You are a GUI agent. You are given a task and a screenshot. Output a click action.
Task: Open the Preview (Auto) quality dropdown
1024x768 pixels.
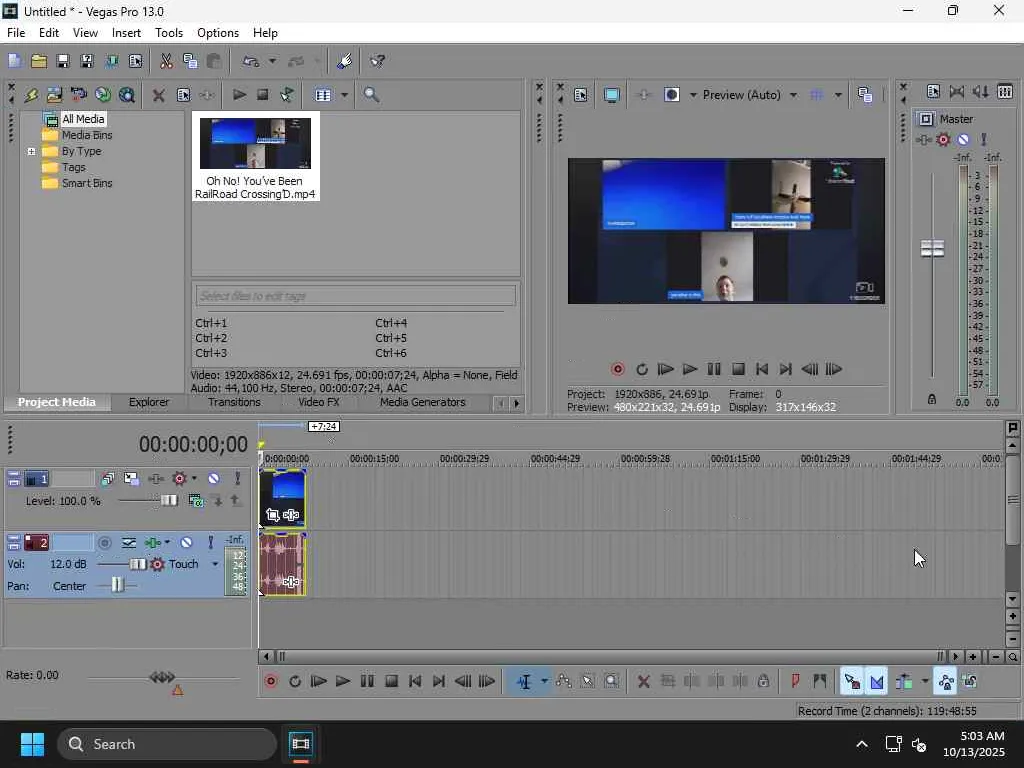[x=793, y=95]
